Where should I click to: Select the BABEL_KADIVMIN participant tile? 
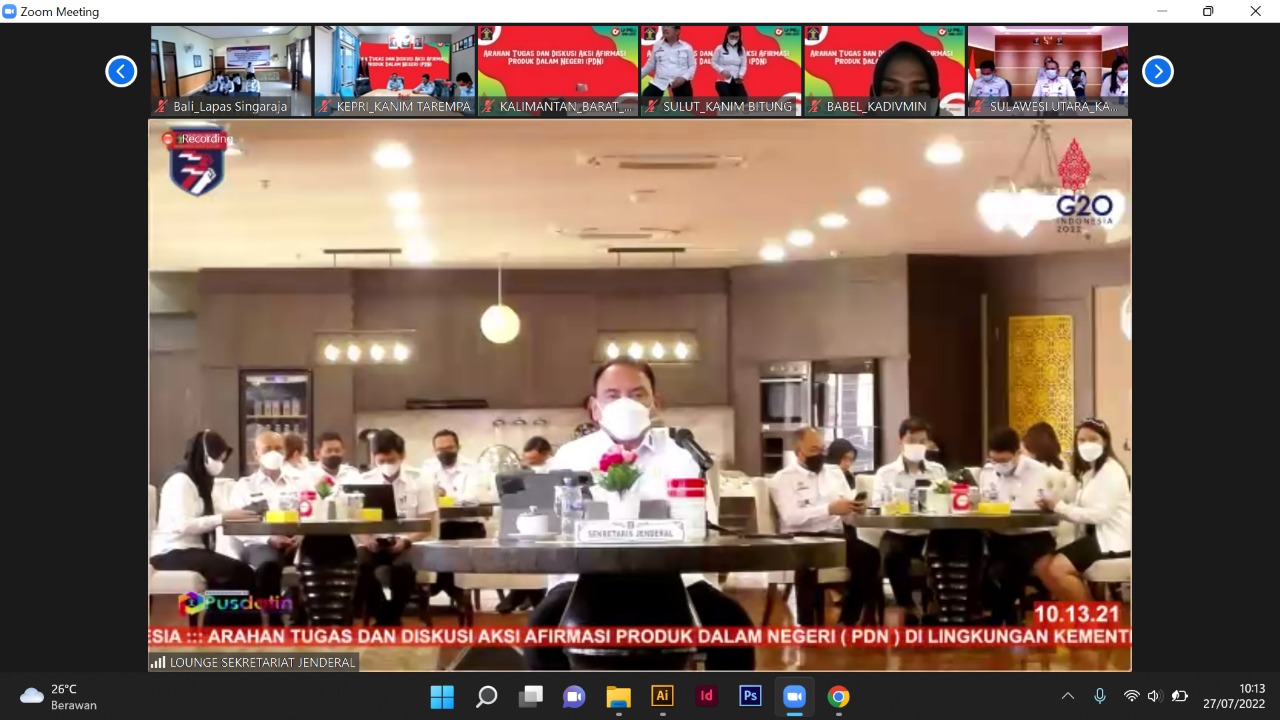(884, 70)
